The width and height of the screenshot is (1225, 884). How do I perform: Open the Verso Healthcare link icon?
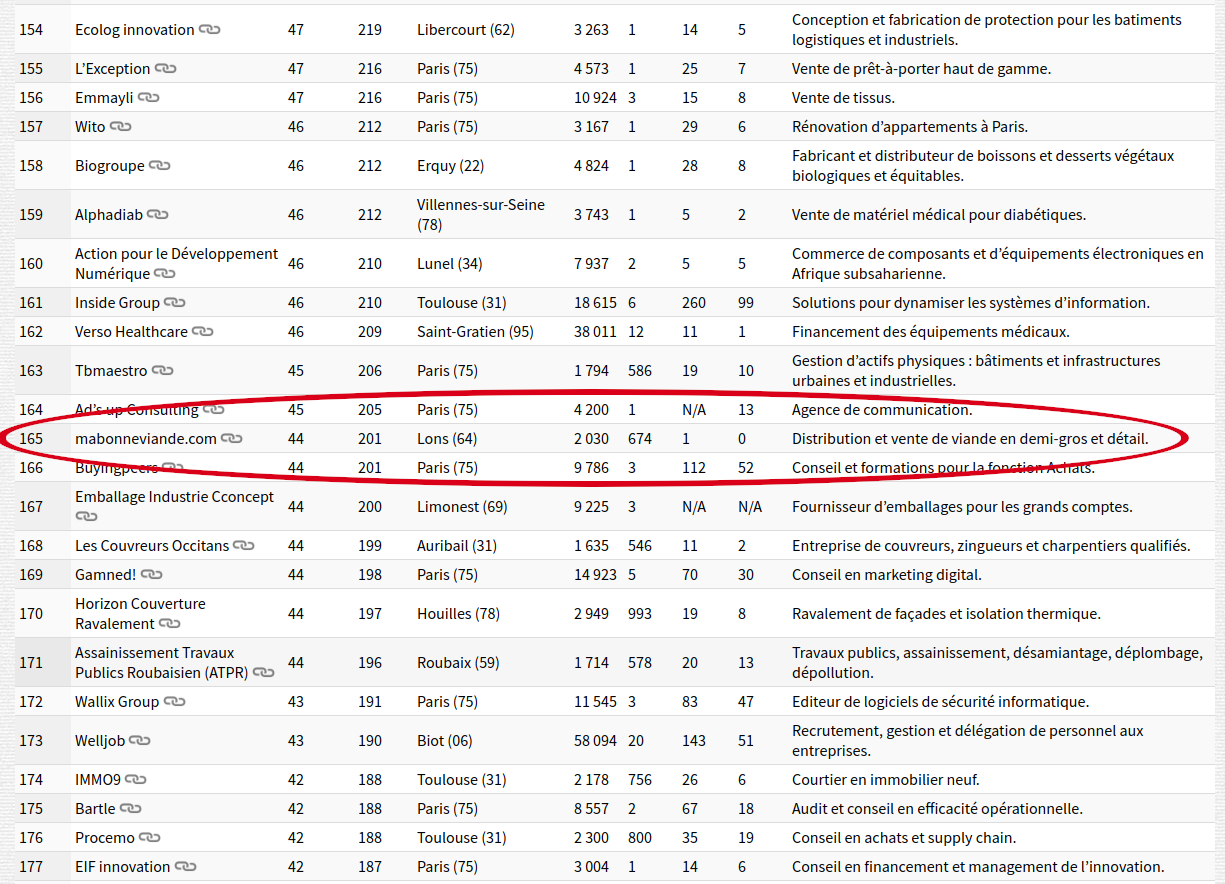point(203,332)
